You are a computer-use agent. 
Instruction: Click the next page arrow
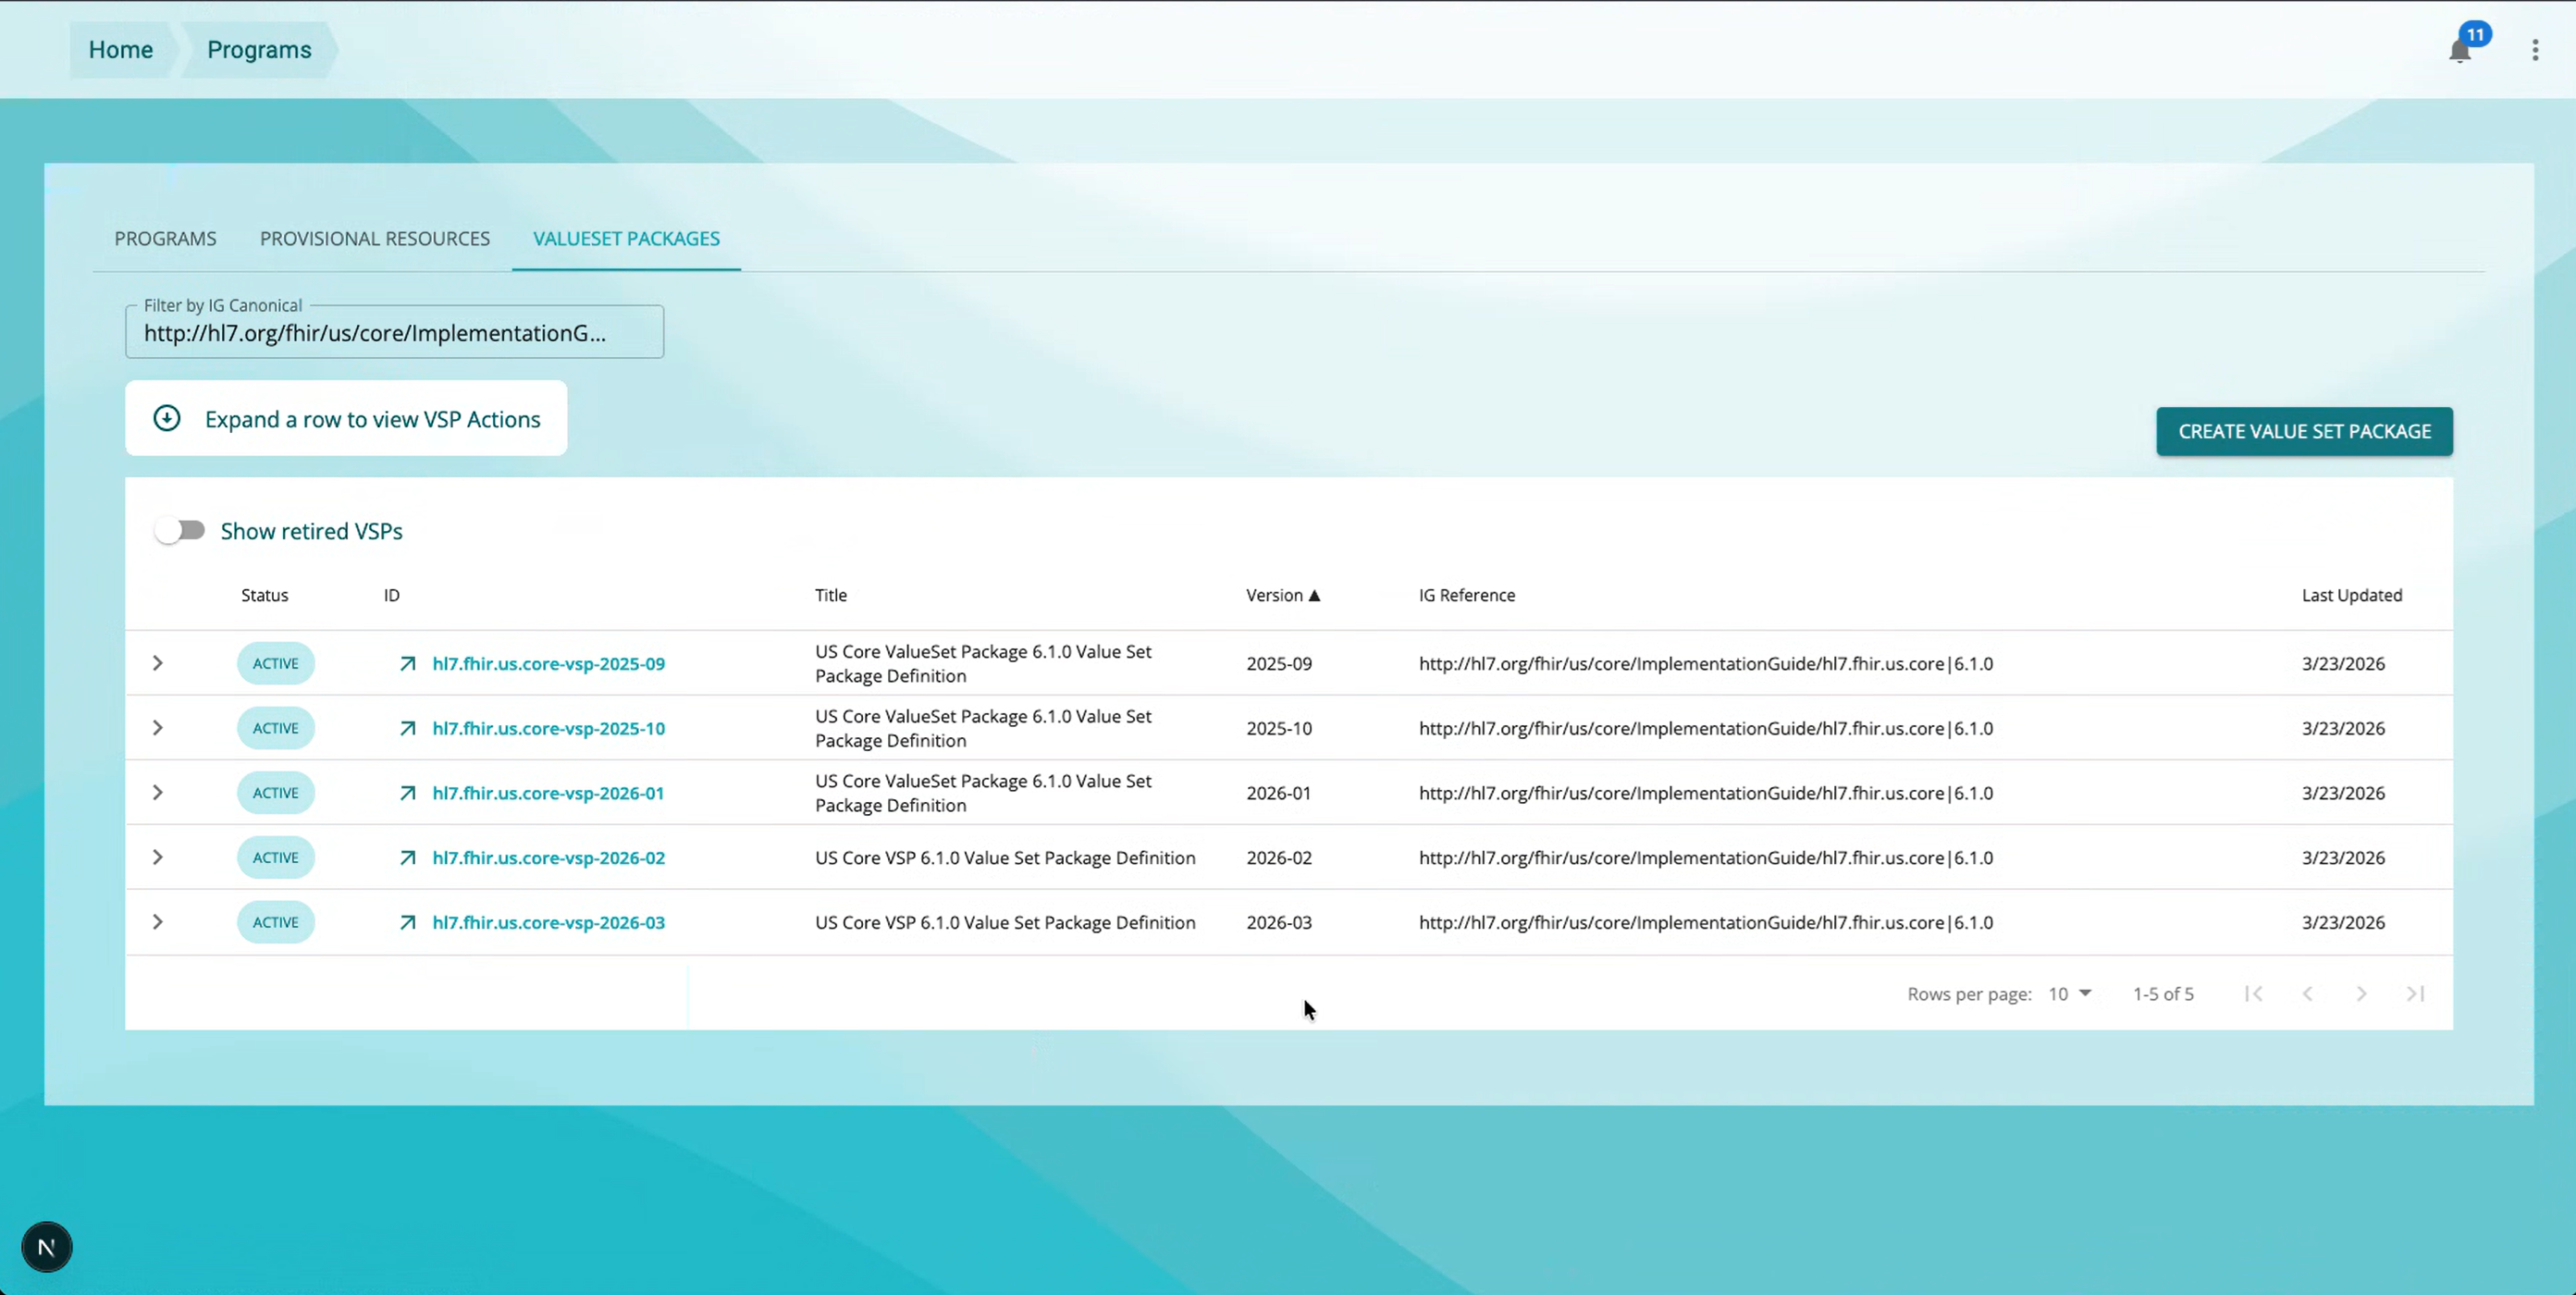tap(2362, 993)
